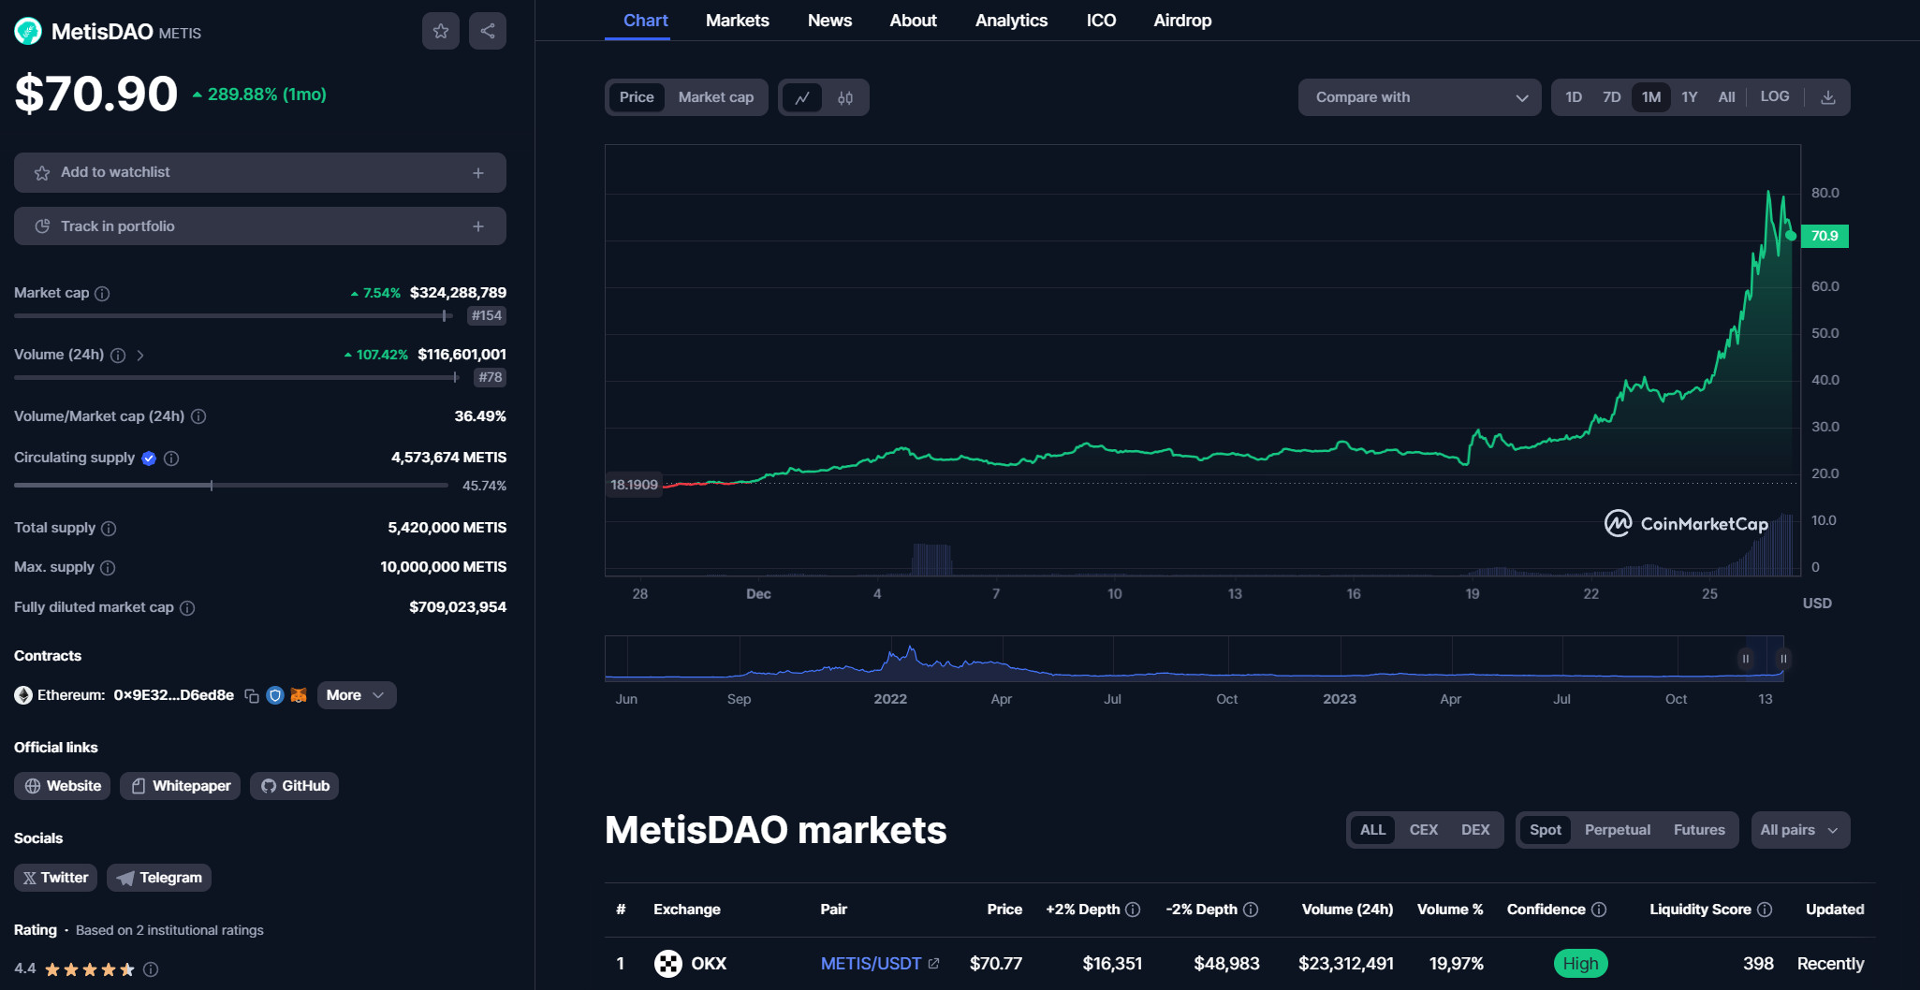
Task: Click Total supply info icon
Action: point(109,528)
